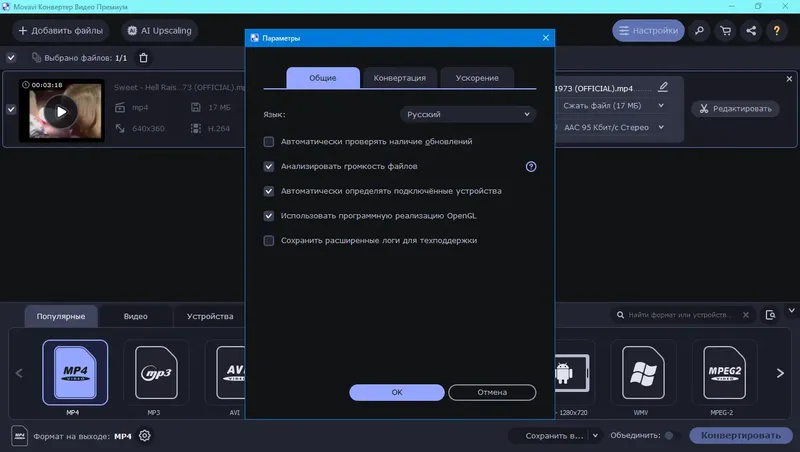Play the Sweet video preview
800x452 pixels.
tap(61, 112)
